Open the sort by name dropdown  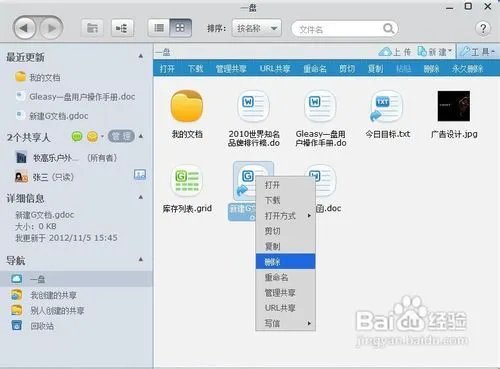coord(257,28)
